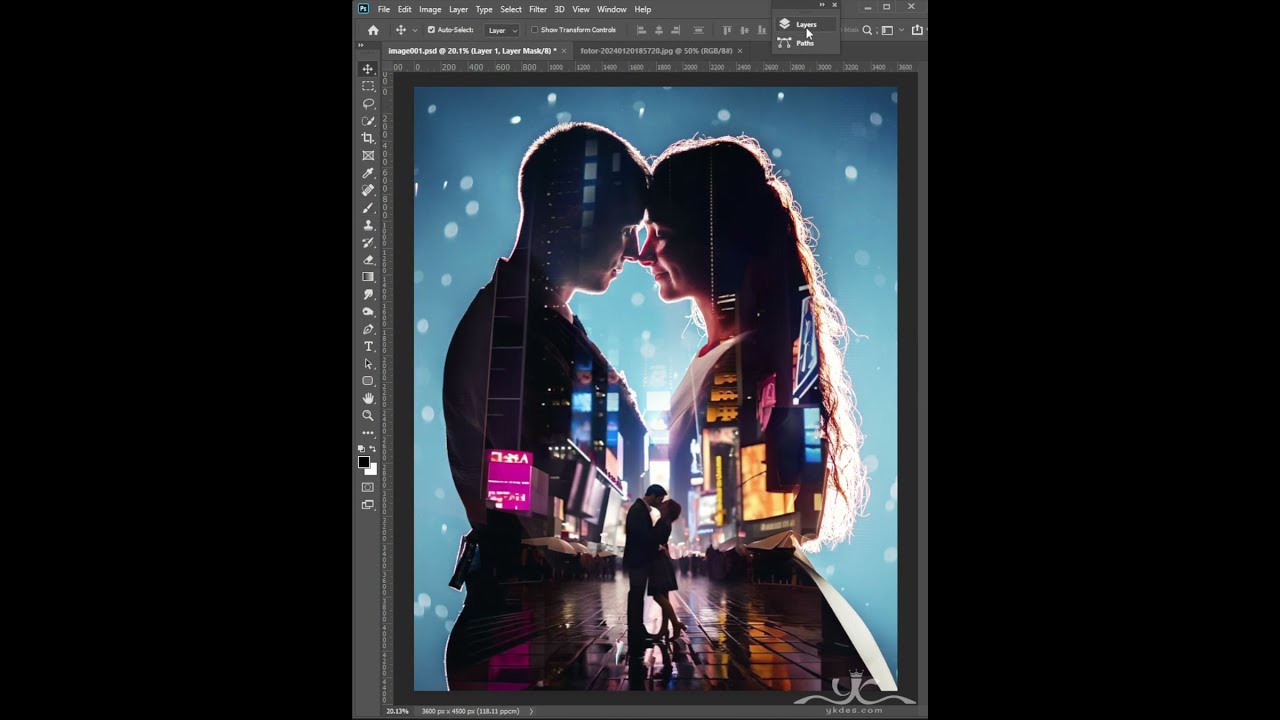
Task: Select the Gradient tool
Action: (x=368, y=277)
